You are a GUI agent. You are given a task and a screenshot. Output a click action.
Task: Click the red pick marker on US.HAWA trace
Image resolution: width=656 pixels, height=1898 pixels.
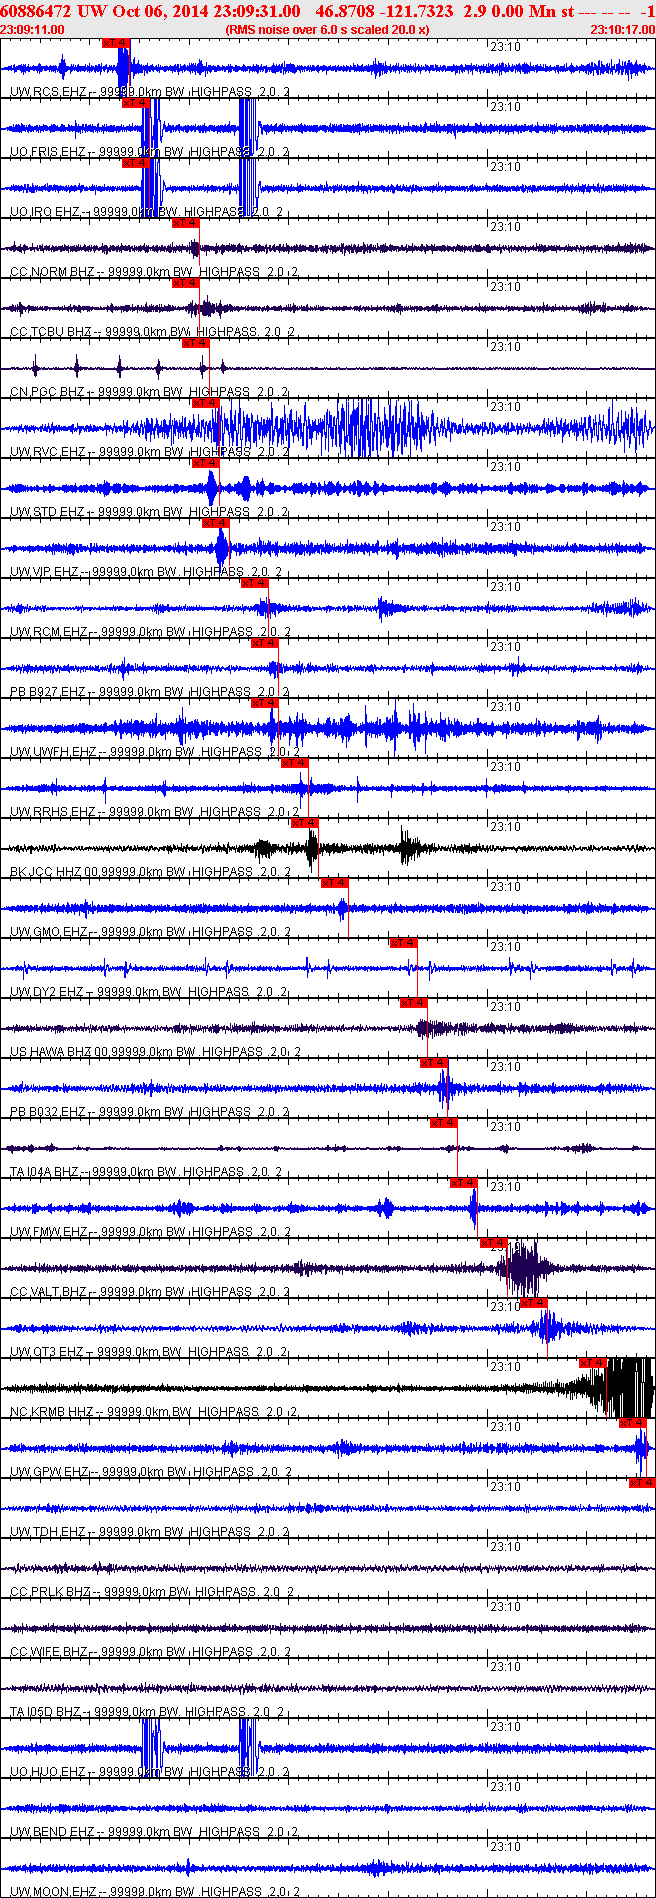414,1003
